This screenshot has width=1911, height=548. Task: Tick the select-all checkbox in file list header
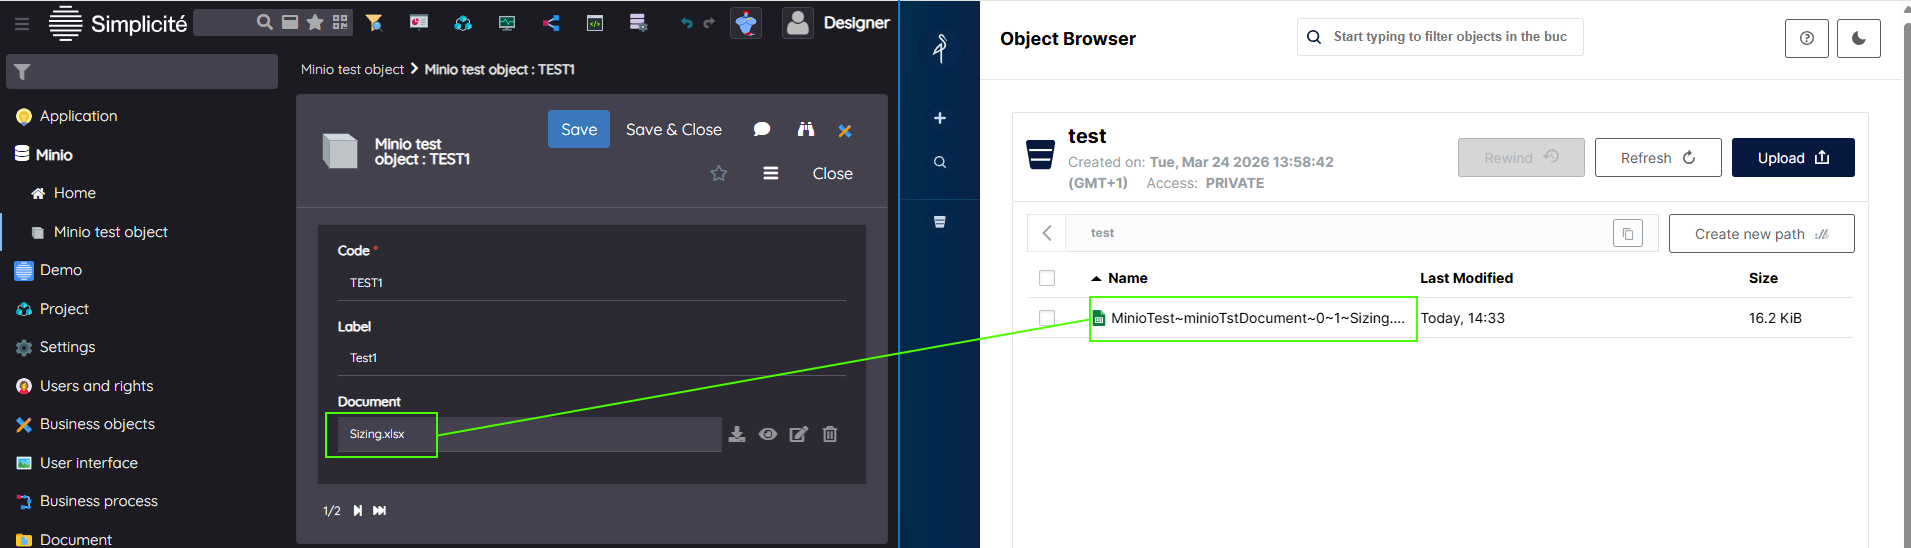click(x=1047, y=278)
